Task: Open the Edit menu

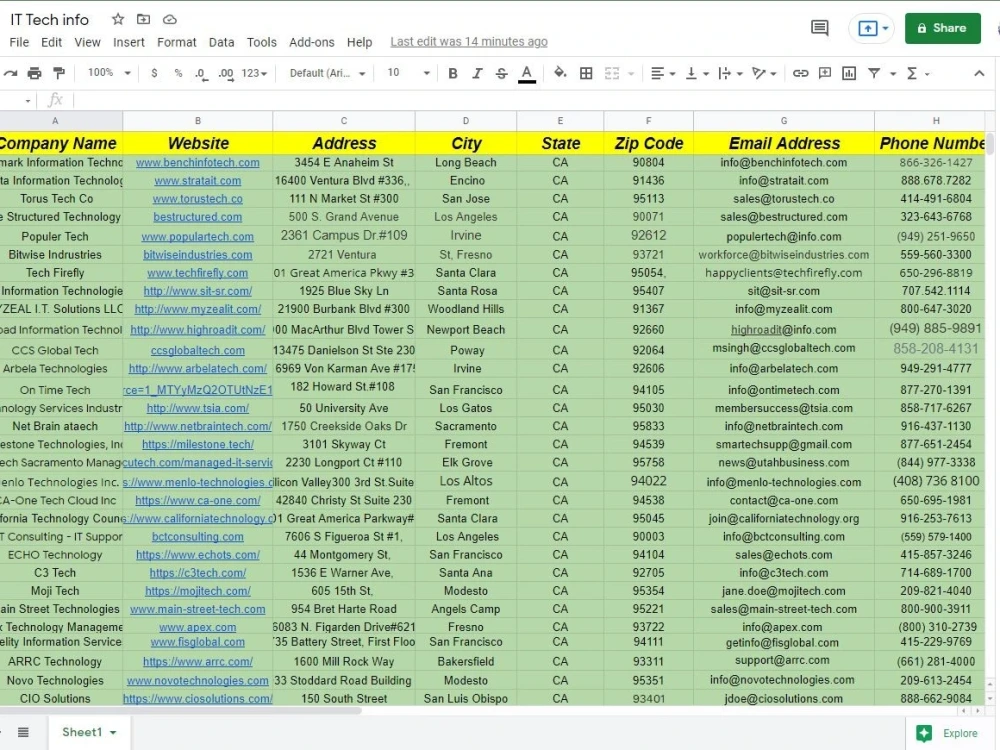Action: pos(52,42)
